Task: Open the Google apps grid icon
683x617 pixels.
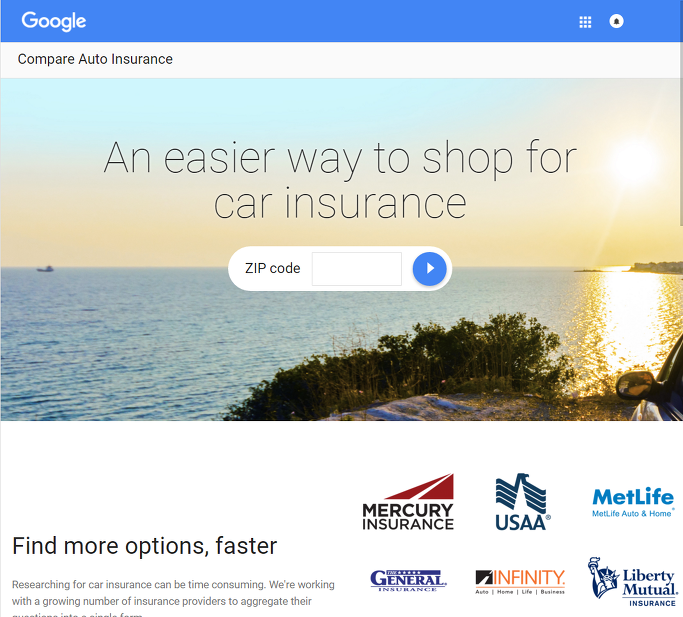Action: [x=585, y=21]
